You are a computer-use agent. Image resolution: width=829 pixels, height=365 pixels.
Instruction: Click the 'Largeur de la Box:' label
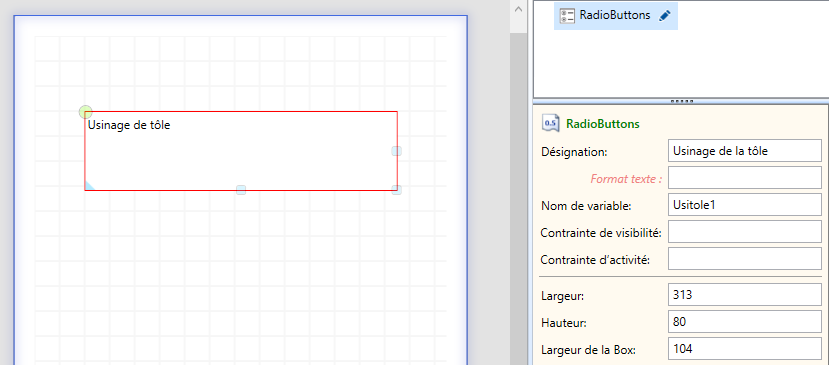(587, 349)
